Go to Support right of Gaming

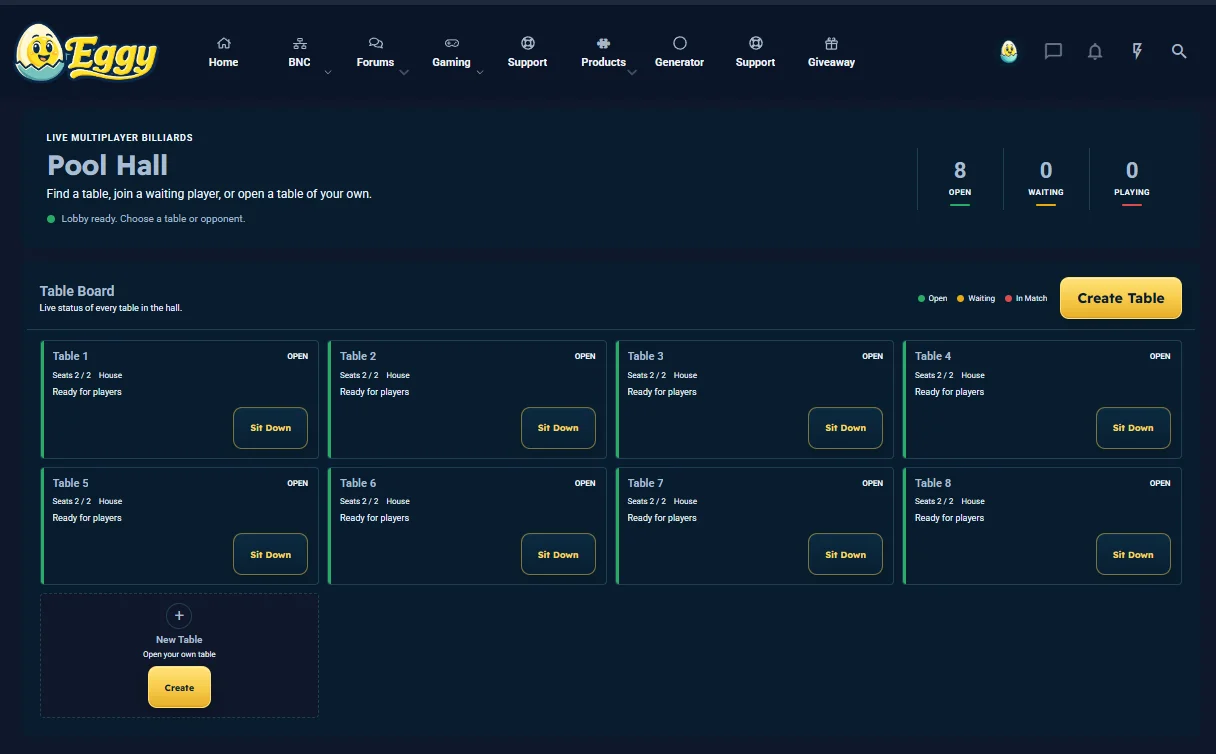527,52
